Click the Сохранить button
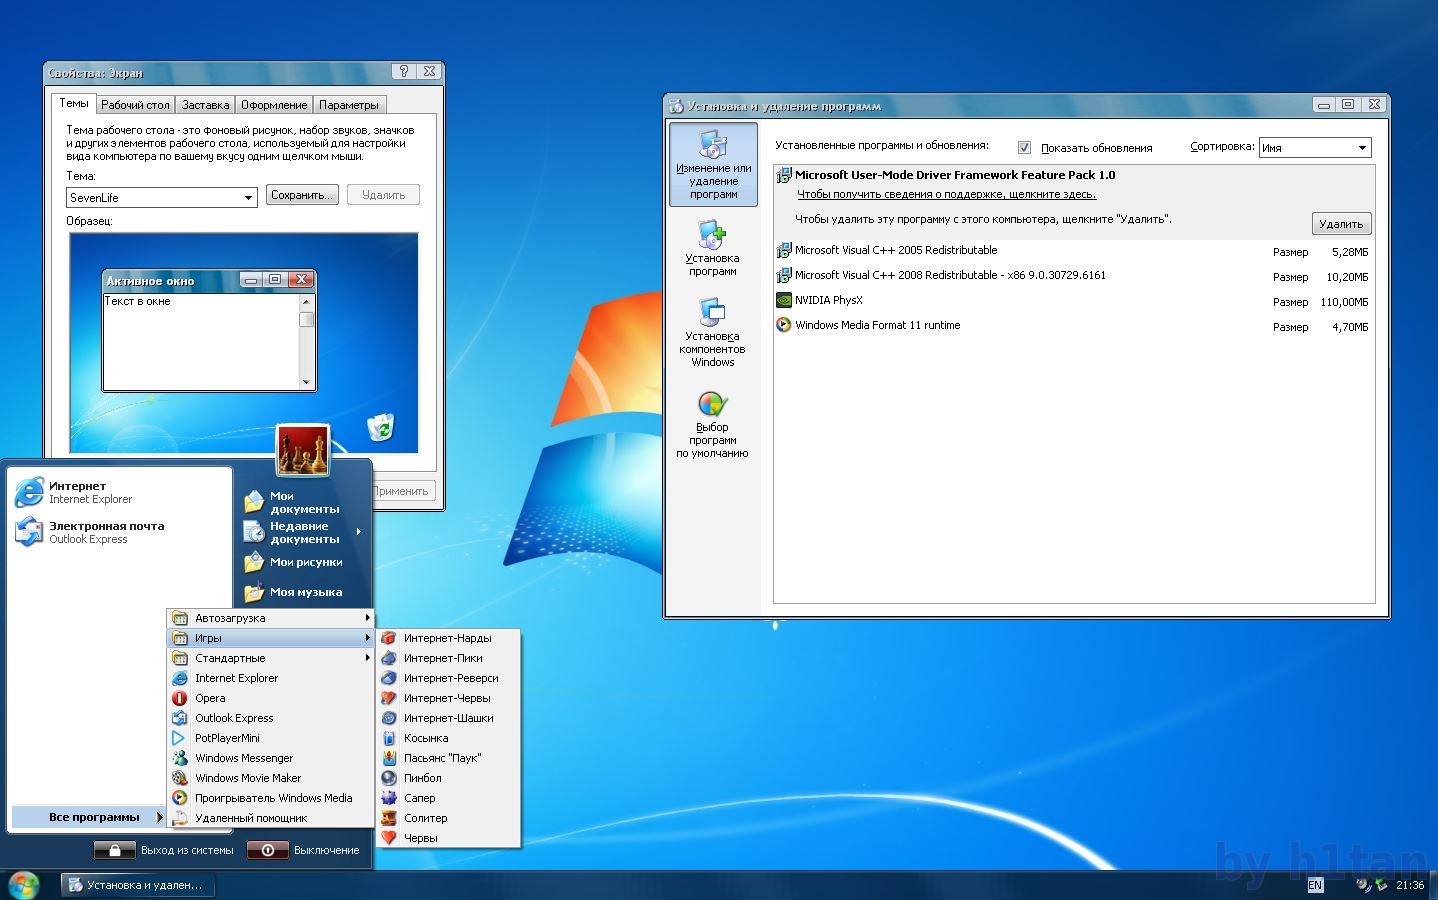The width and height of the screenshot is (1438, 900). [x=302, y=195]
